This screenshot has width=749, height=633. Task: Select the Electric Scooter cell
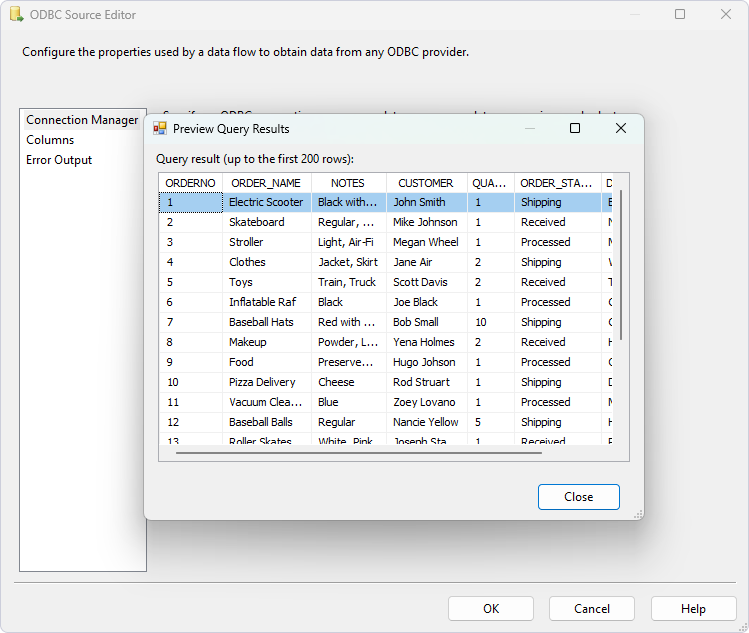pyautogui.click(x=266, y=202)
